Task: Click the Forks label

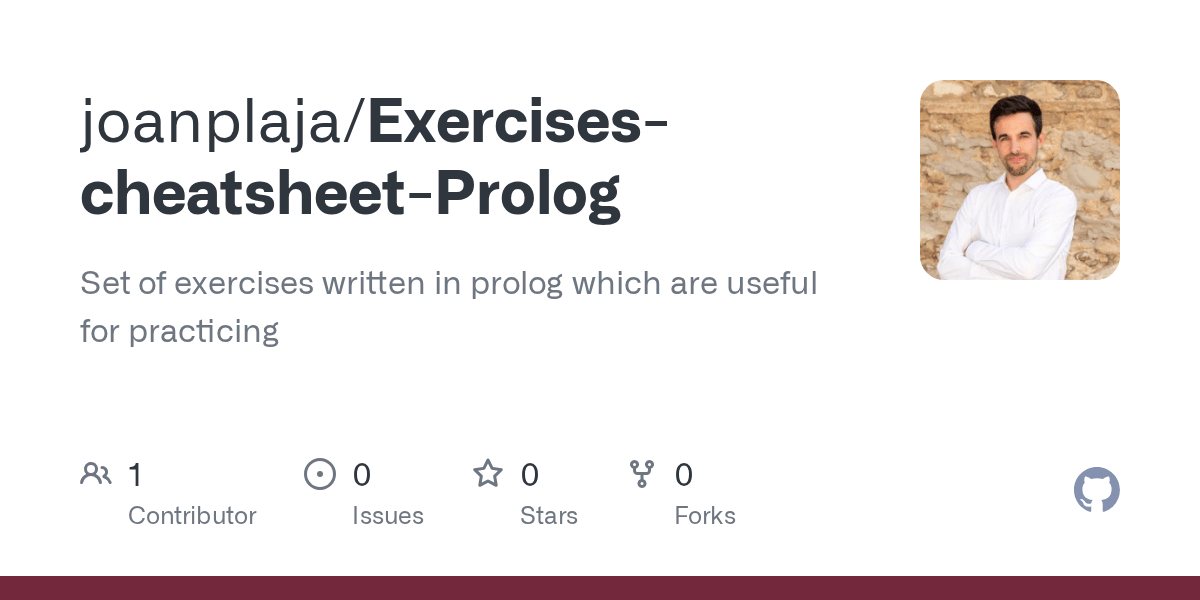Action: 705,516
